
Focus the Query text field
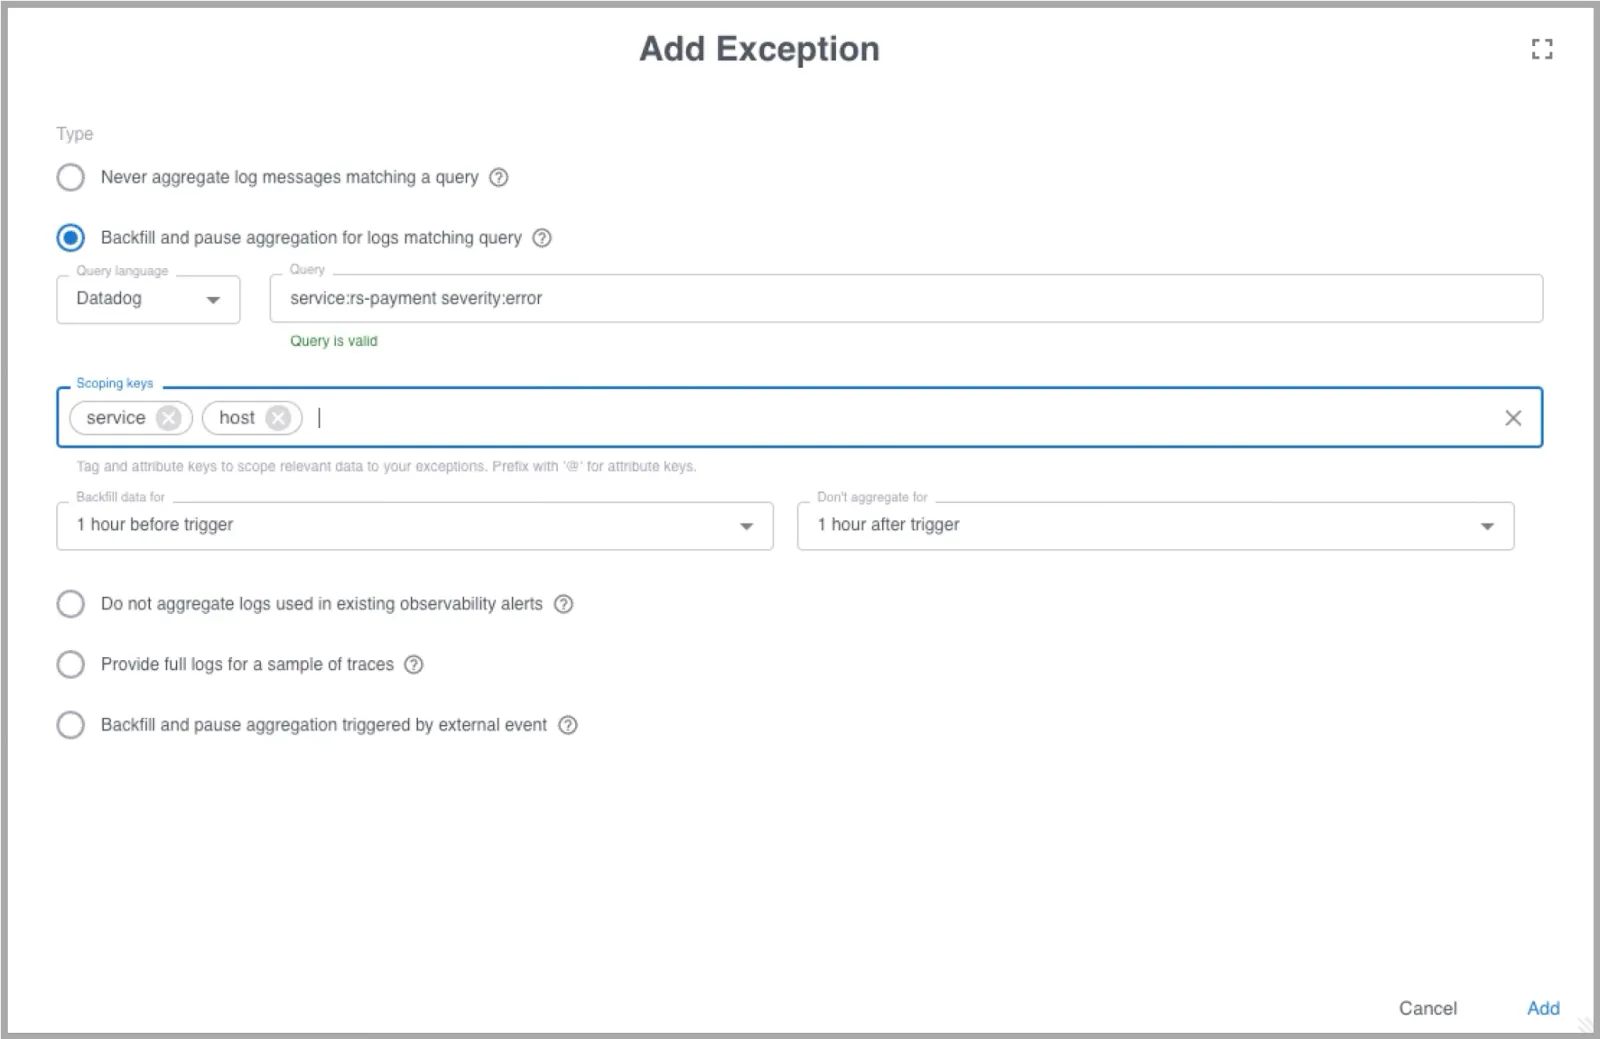pos(906,298)
